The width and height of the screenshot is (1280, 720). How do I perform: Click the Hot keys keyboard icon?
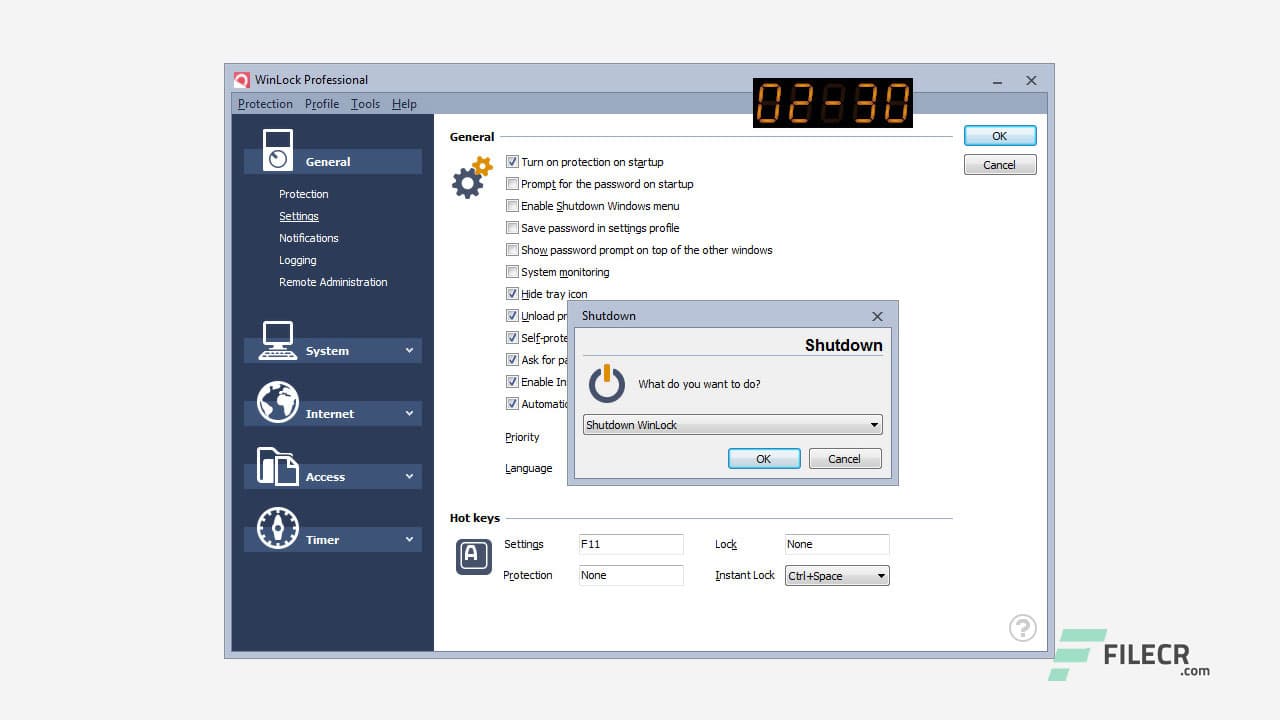472,556
